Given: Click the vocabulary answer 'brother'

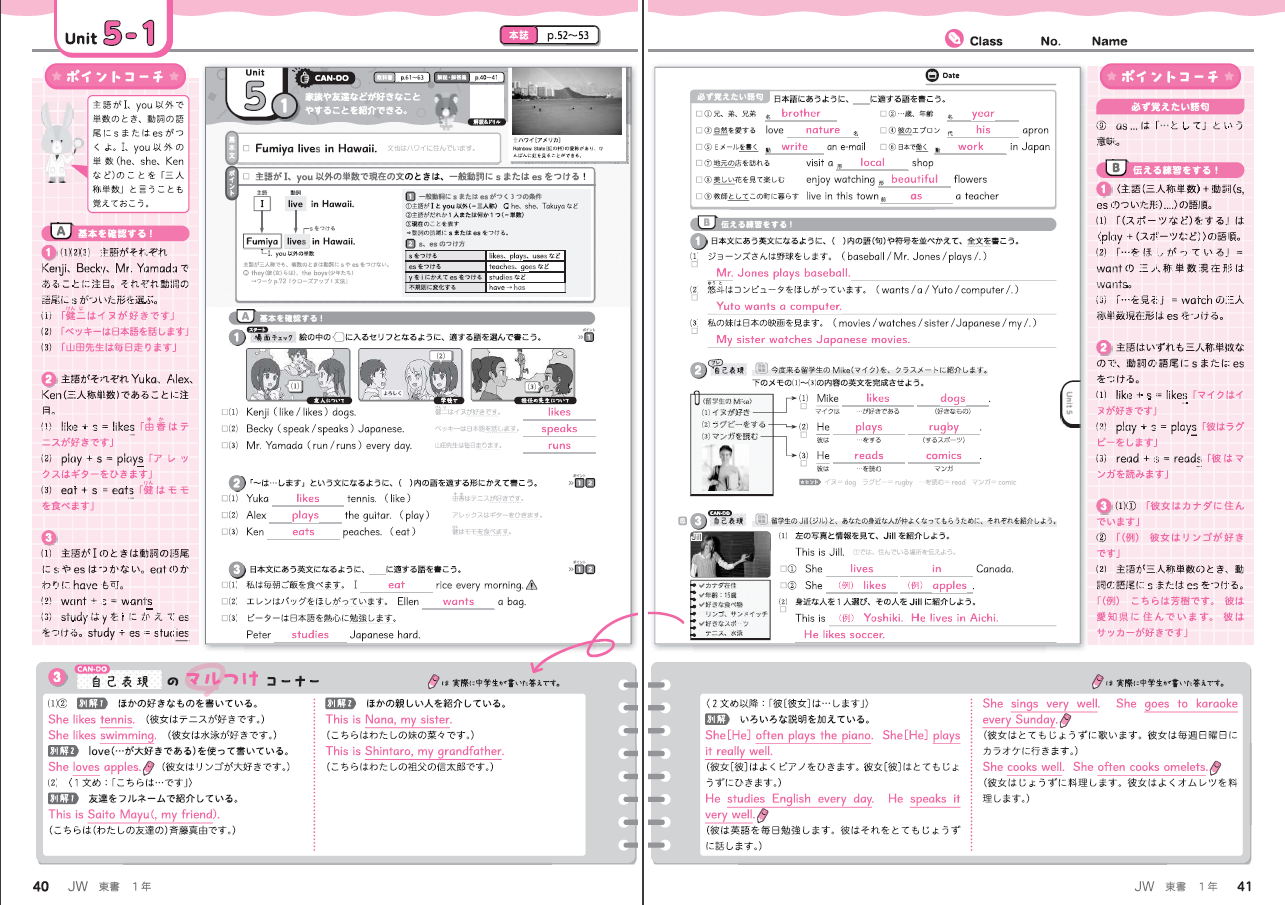Looking at the screenshot, I should point(801,114).
